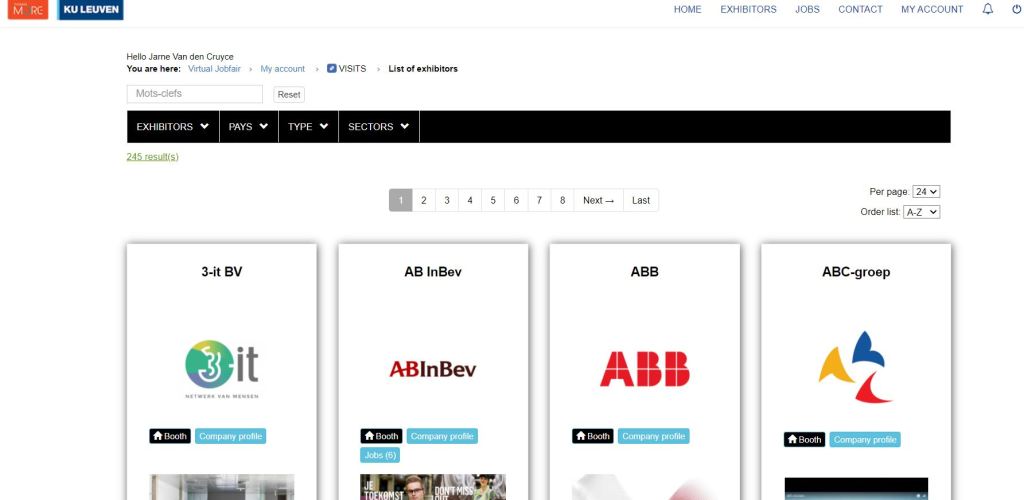The image size is (1024, 500).
Task: Click the red ABB logo
Action: [644, 368]
